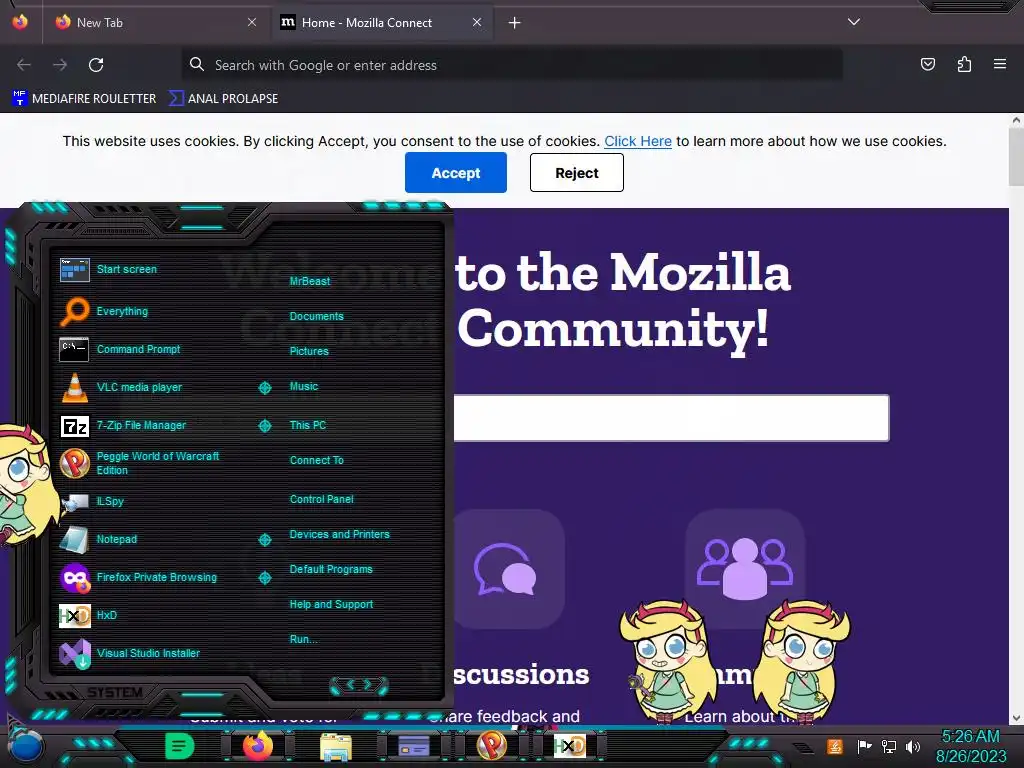Open a new tab with the plus button

coord(515,22)
